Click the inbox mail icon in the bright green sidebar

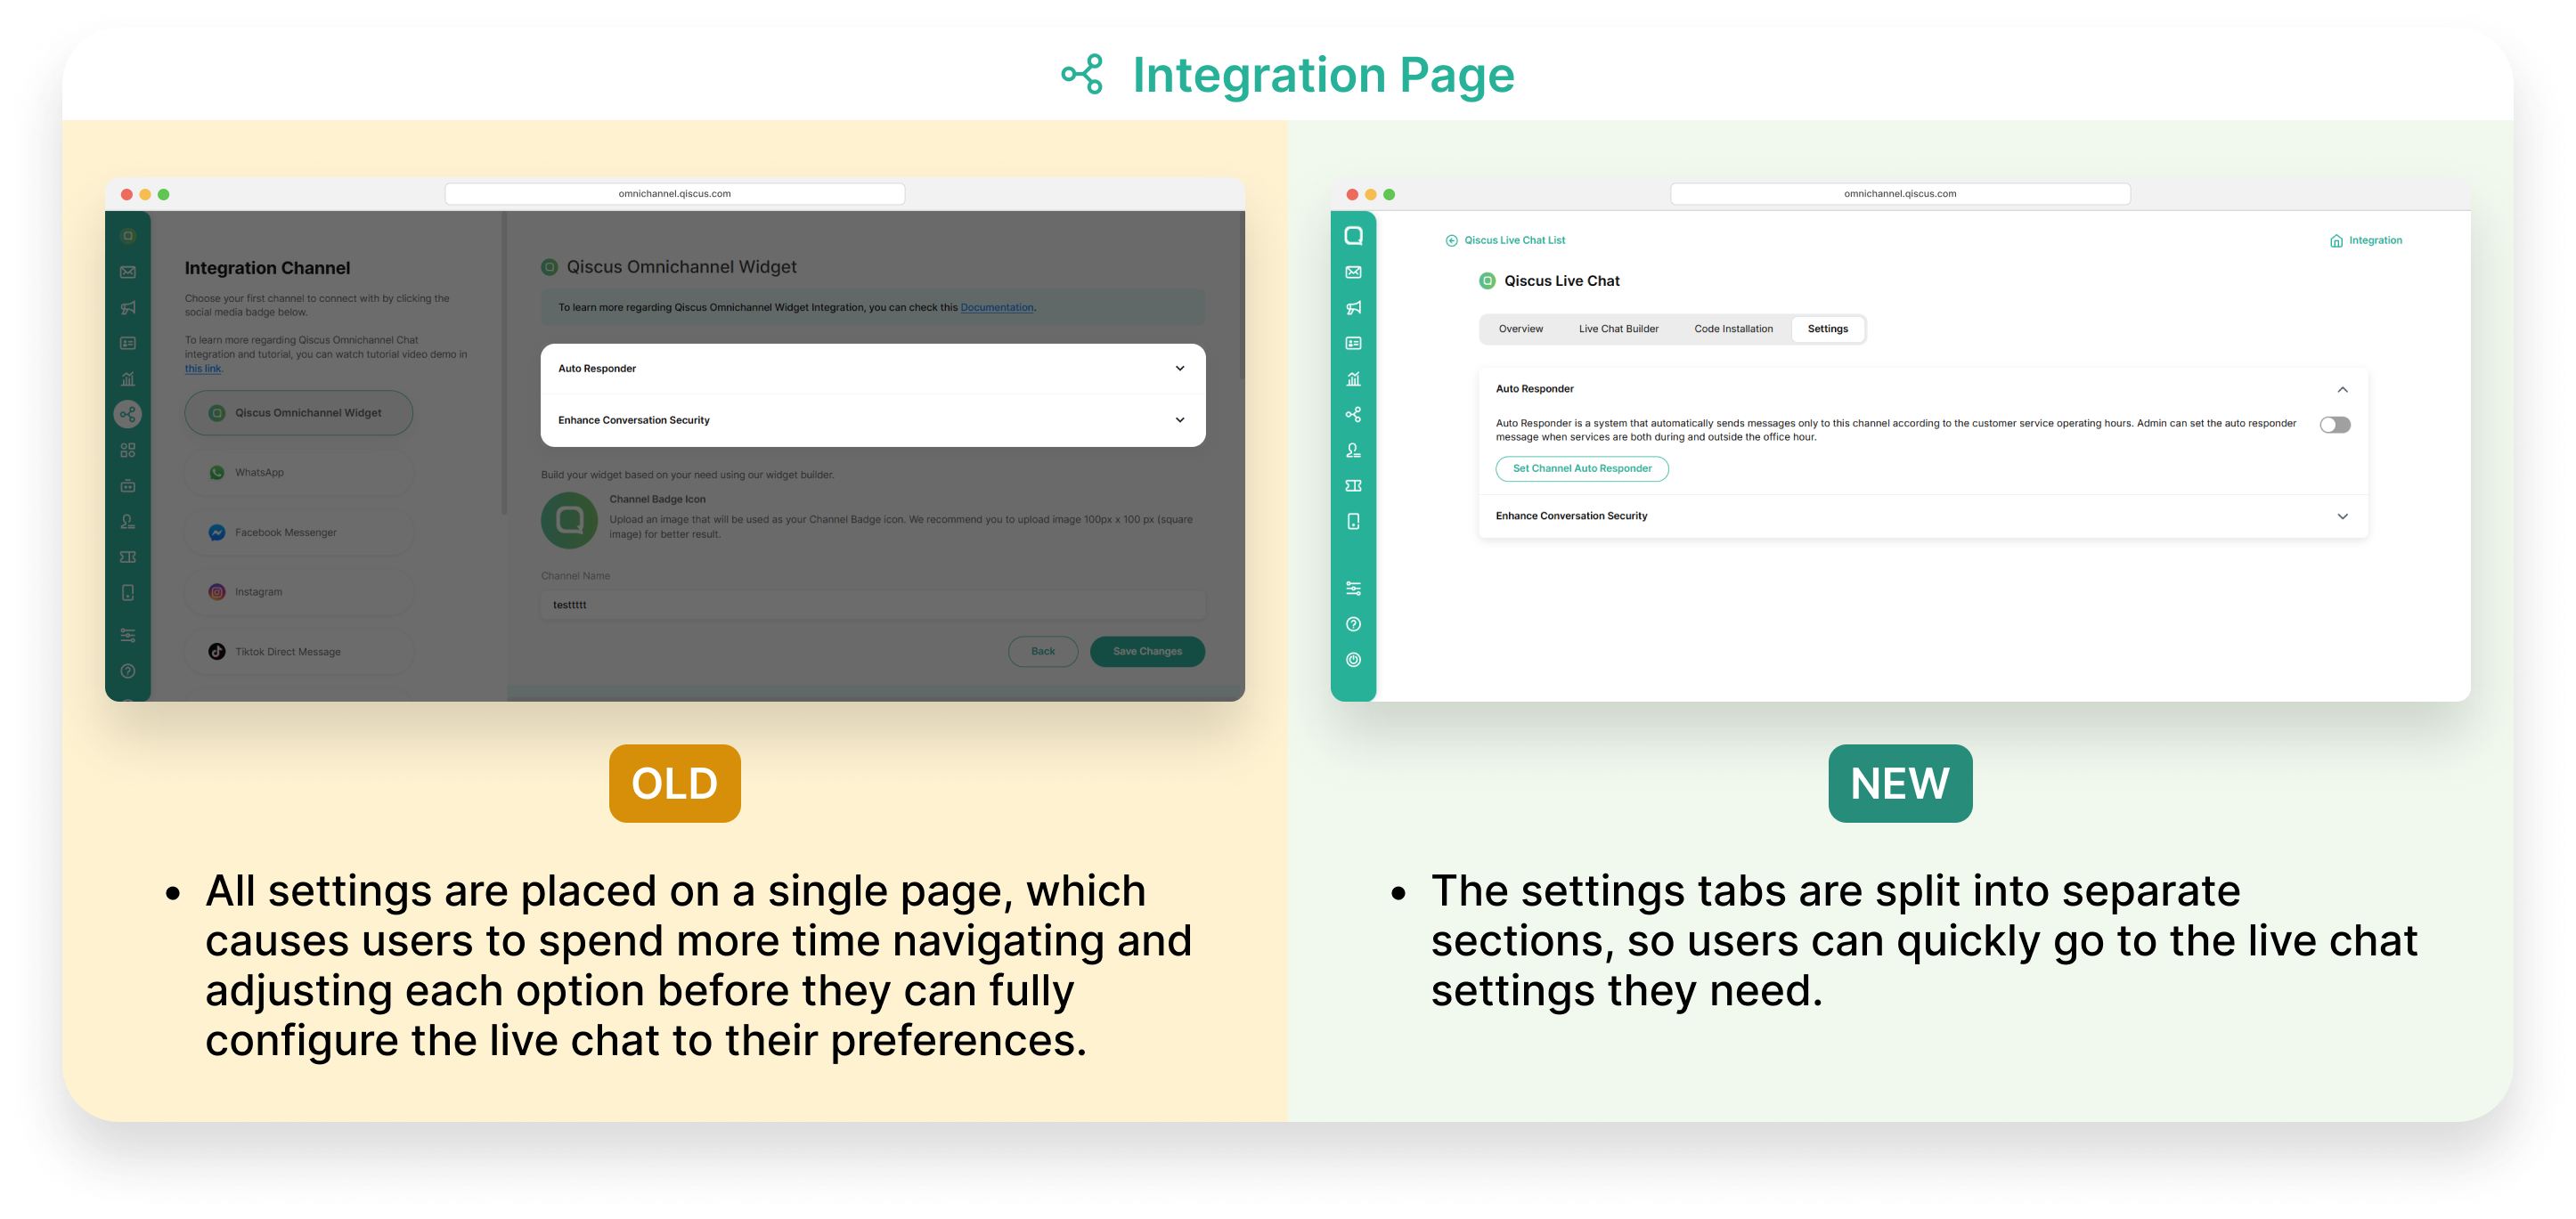pyautogui.click(x=1353, y=272)
